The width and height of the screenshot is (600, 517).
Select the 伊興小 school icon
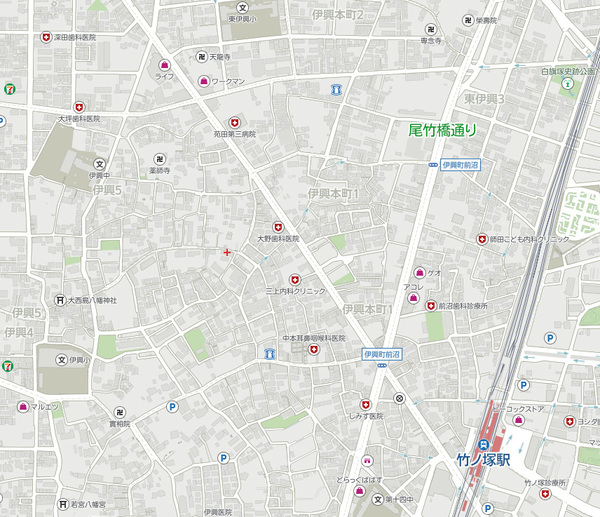[61, 360]
